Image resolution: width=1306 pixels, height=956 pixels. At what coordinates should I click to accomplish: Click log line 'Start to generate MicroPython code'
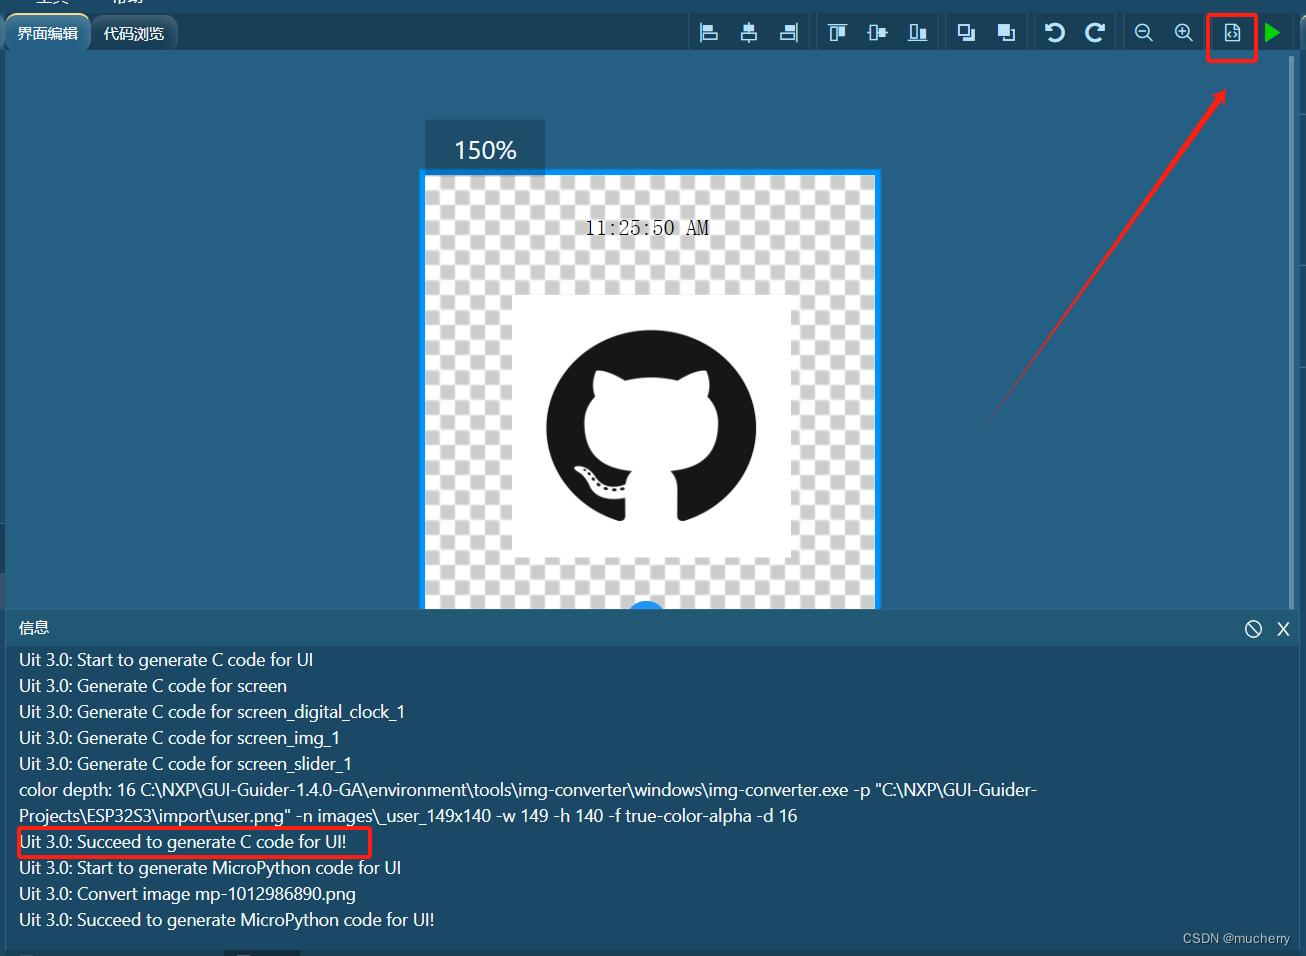[x=210, y=868]
